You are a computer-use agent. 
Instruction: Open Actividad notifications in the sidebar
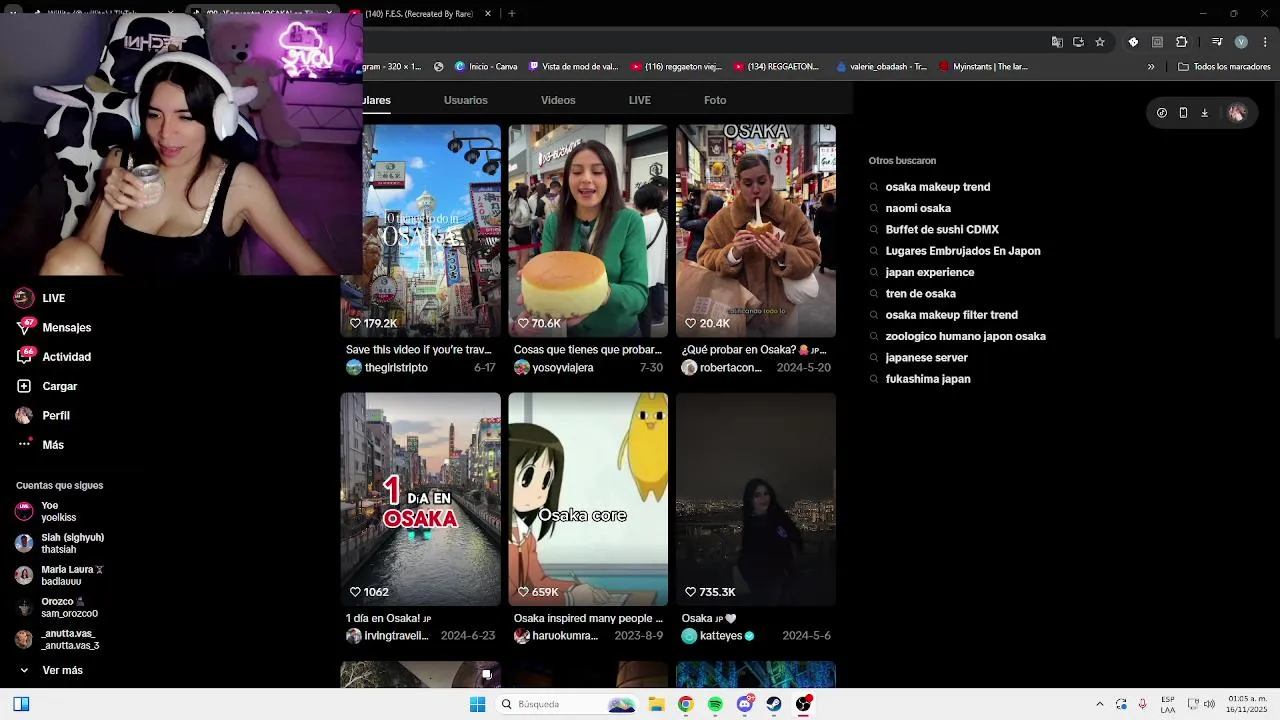[x=53, y=357]
